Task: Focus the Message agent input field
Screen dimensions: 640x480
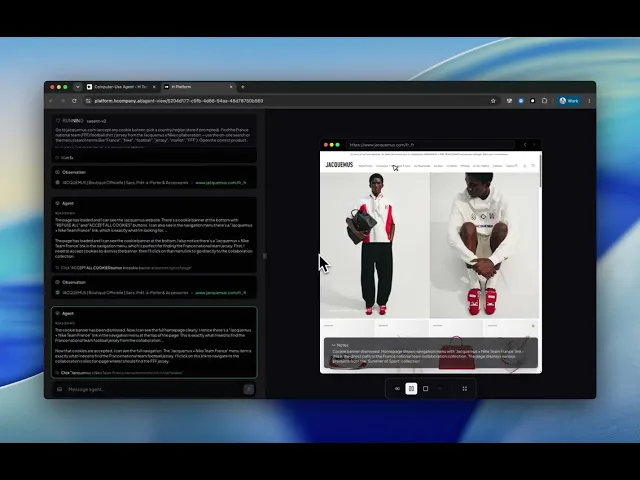Action: (153, 389)
